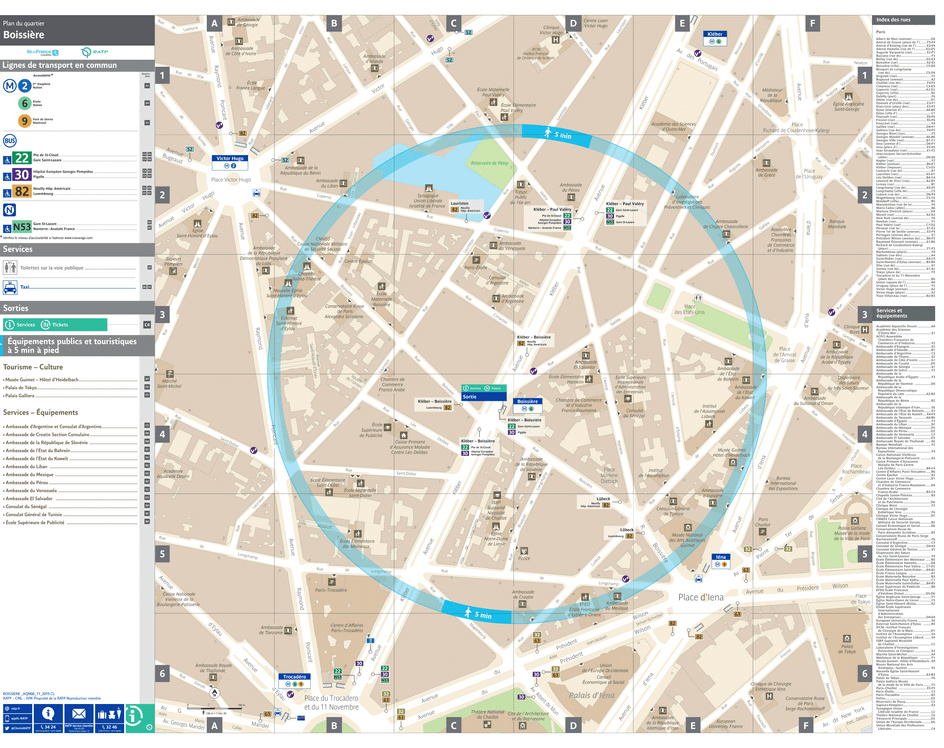
Task: Click the Metro line 6 icon
Action: click(24, 103)
